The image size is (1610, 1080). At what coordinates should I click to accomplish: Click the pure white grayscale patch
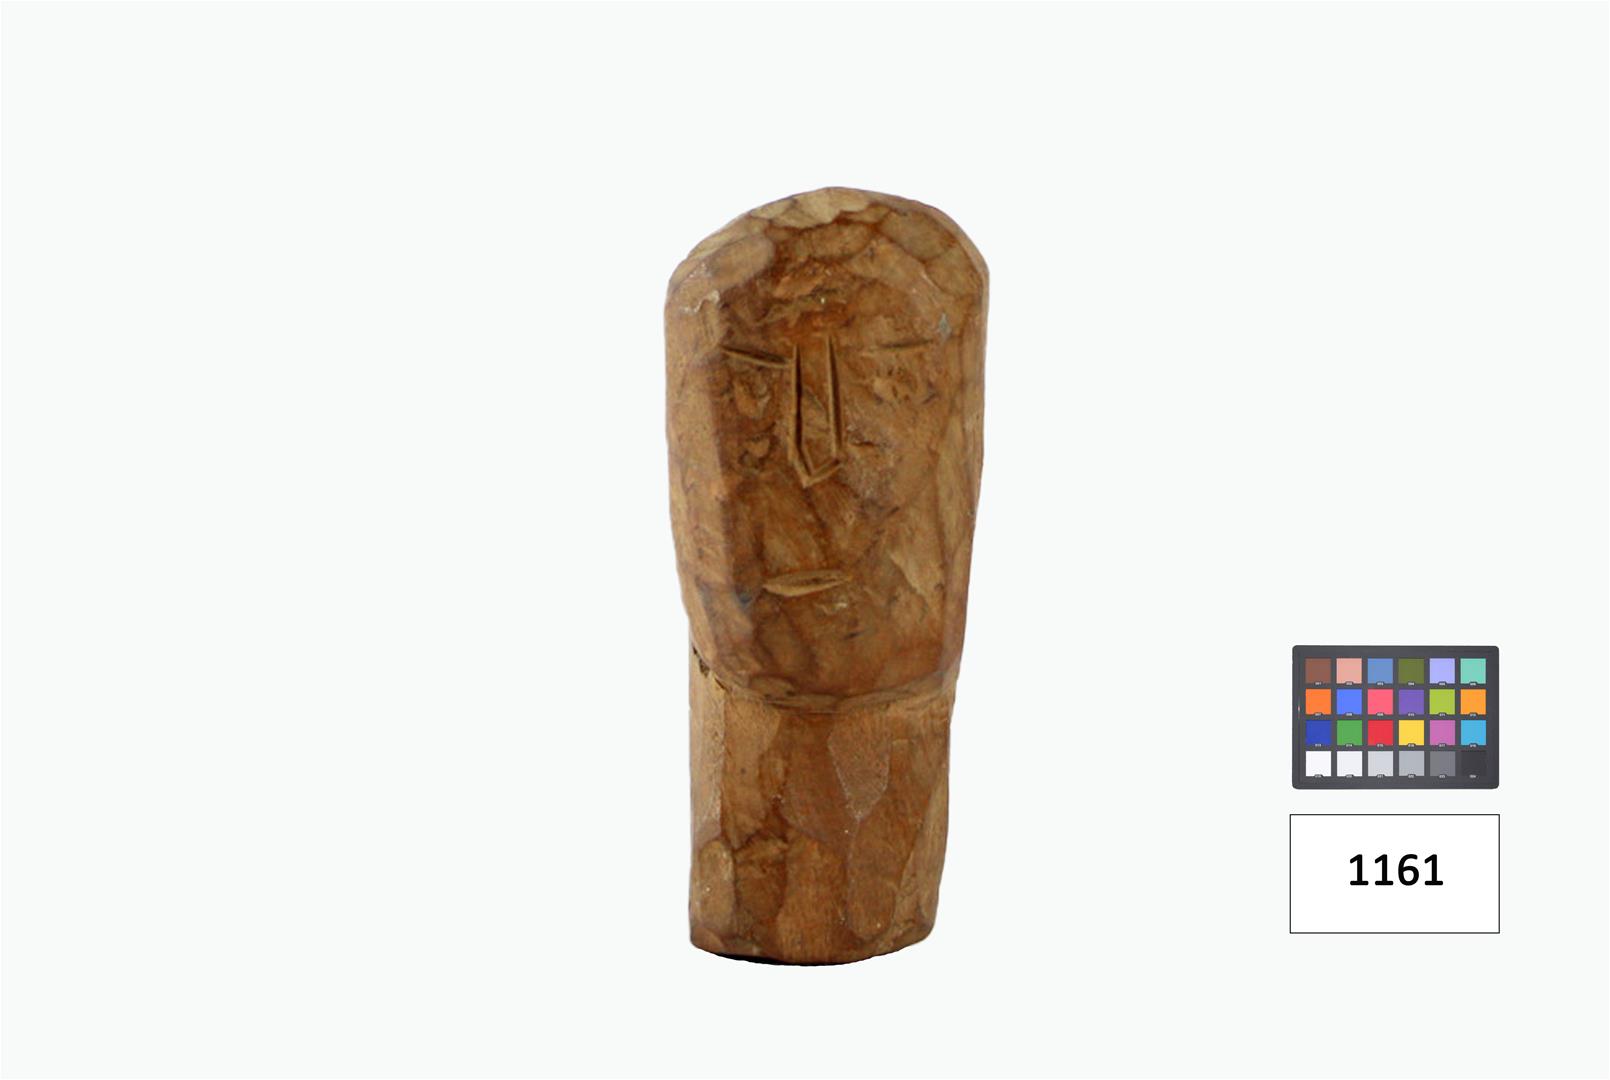click(x=1318, y=764)
